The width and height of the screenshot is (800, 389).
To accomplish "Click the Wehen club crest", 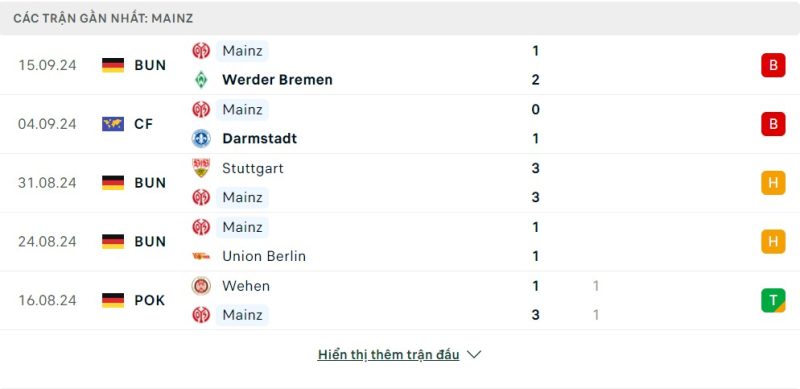I will (201, 285).
